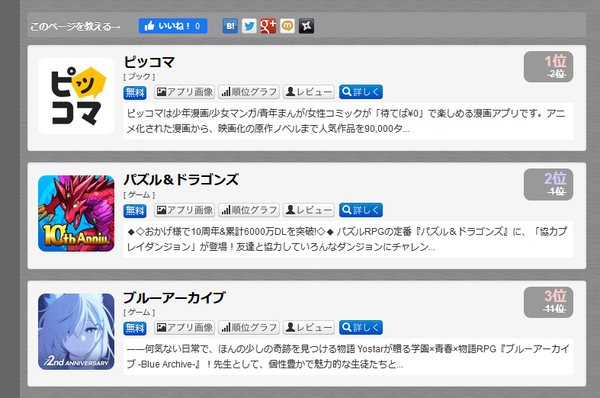Click the パズル&ドラゴンズ description text

pyautogui.click(x=348, y=239)
